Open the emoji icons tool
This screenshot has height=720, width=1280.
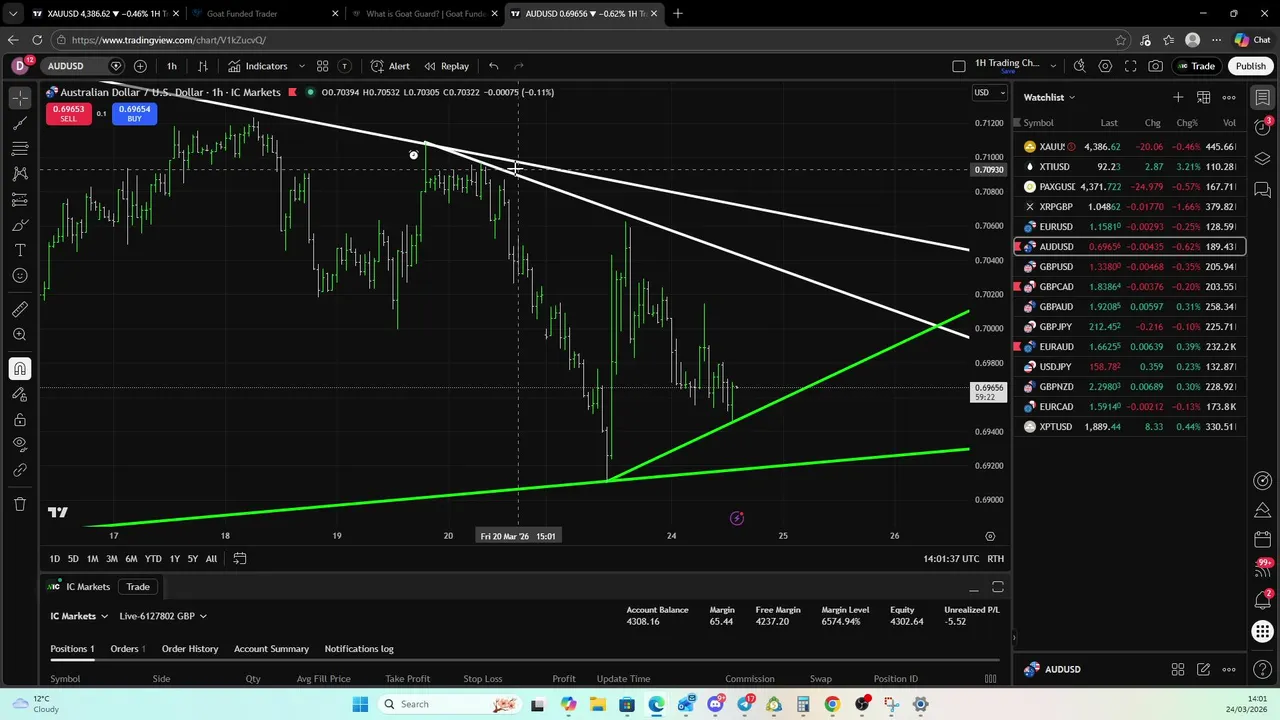click(20, 276)
